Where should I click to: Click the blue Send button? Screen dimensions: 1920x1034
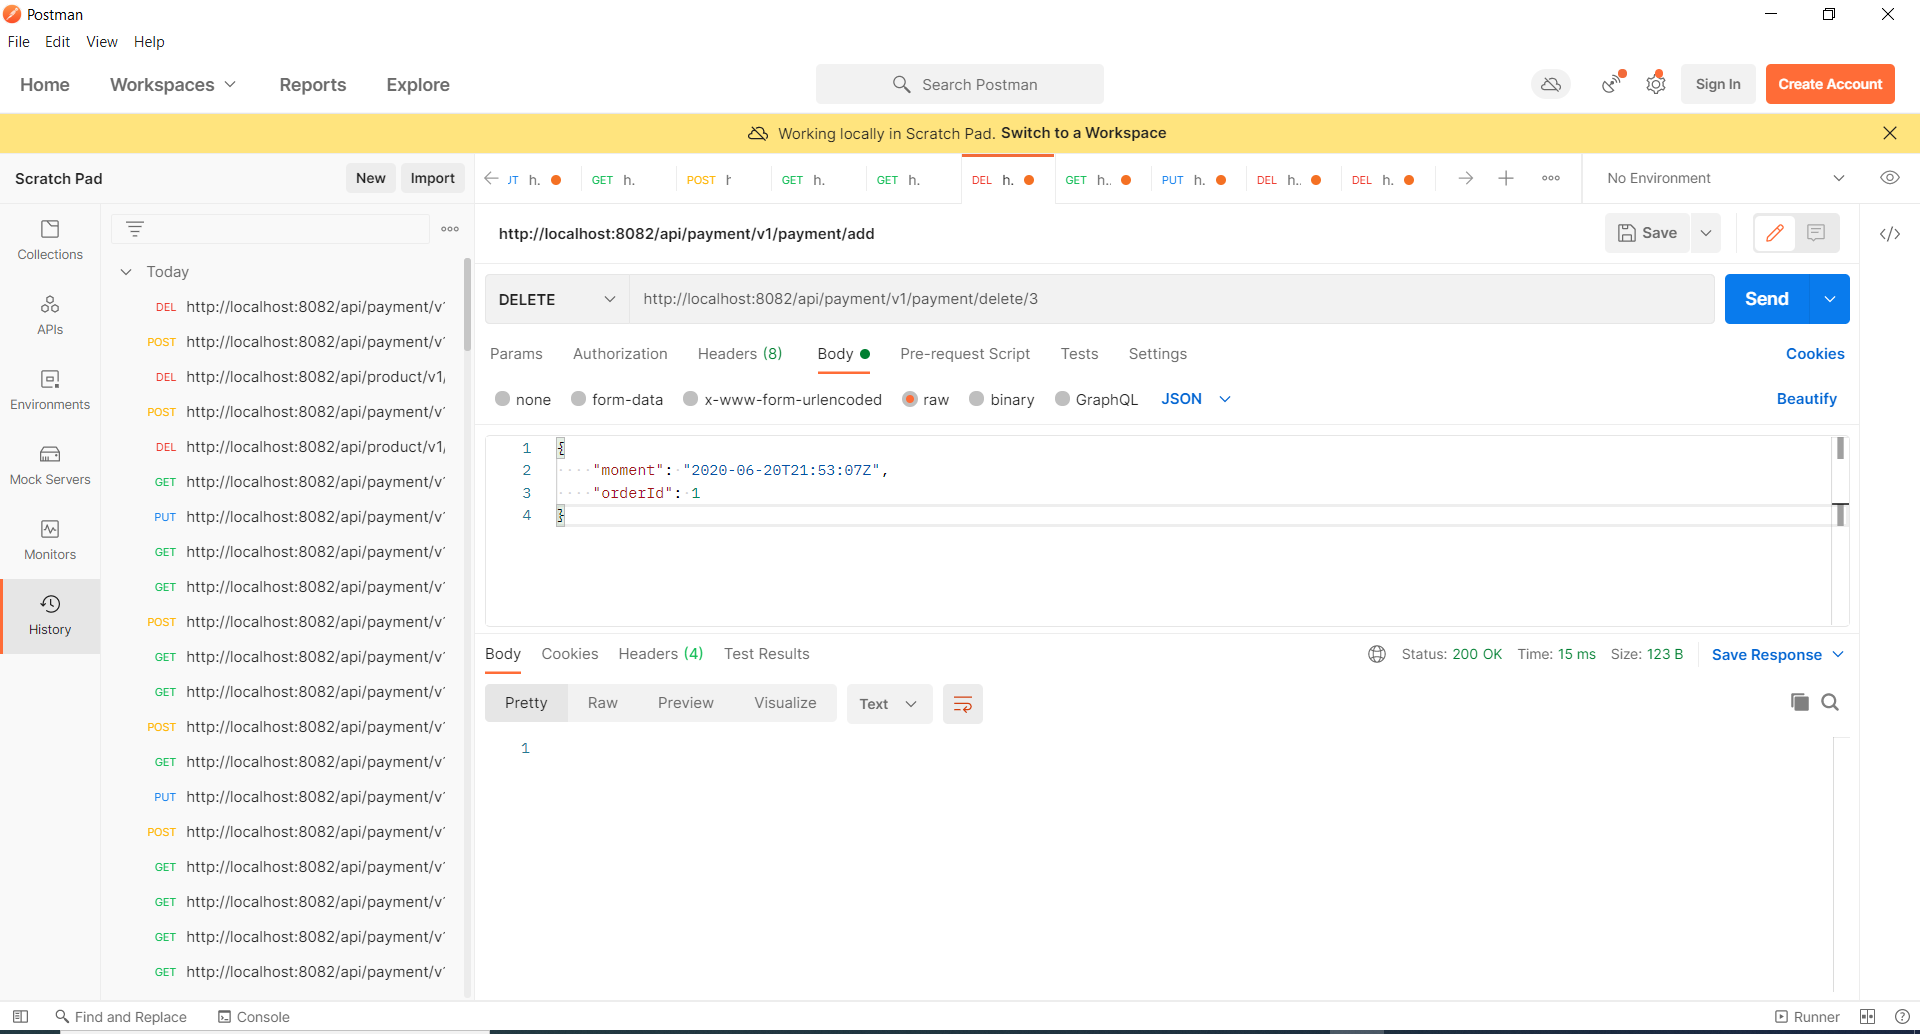click(1767, 299)
